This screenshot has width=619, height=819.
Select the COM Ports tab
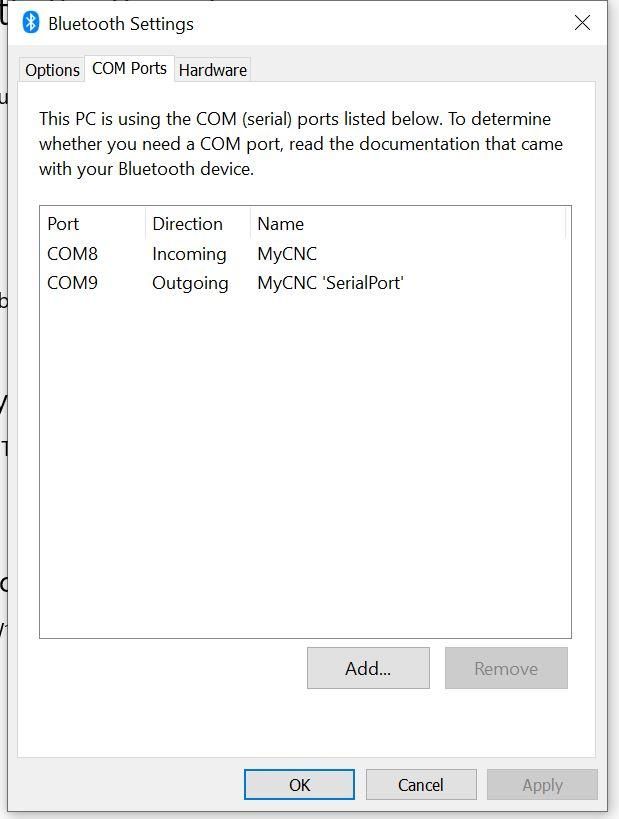pos(129,68)
